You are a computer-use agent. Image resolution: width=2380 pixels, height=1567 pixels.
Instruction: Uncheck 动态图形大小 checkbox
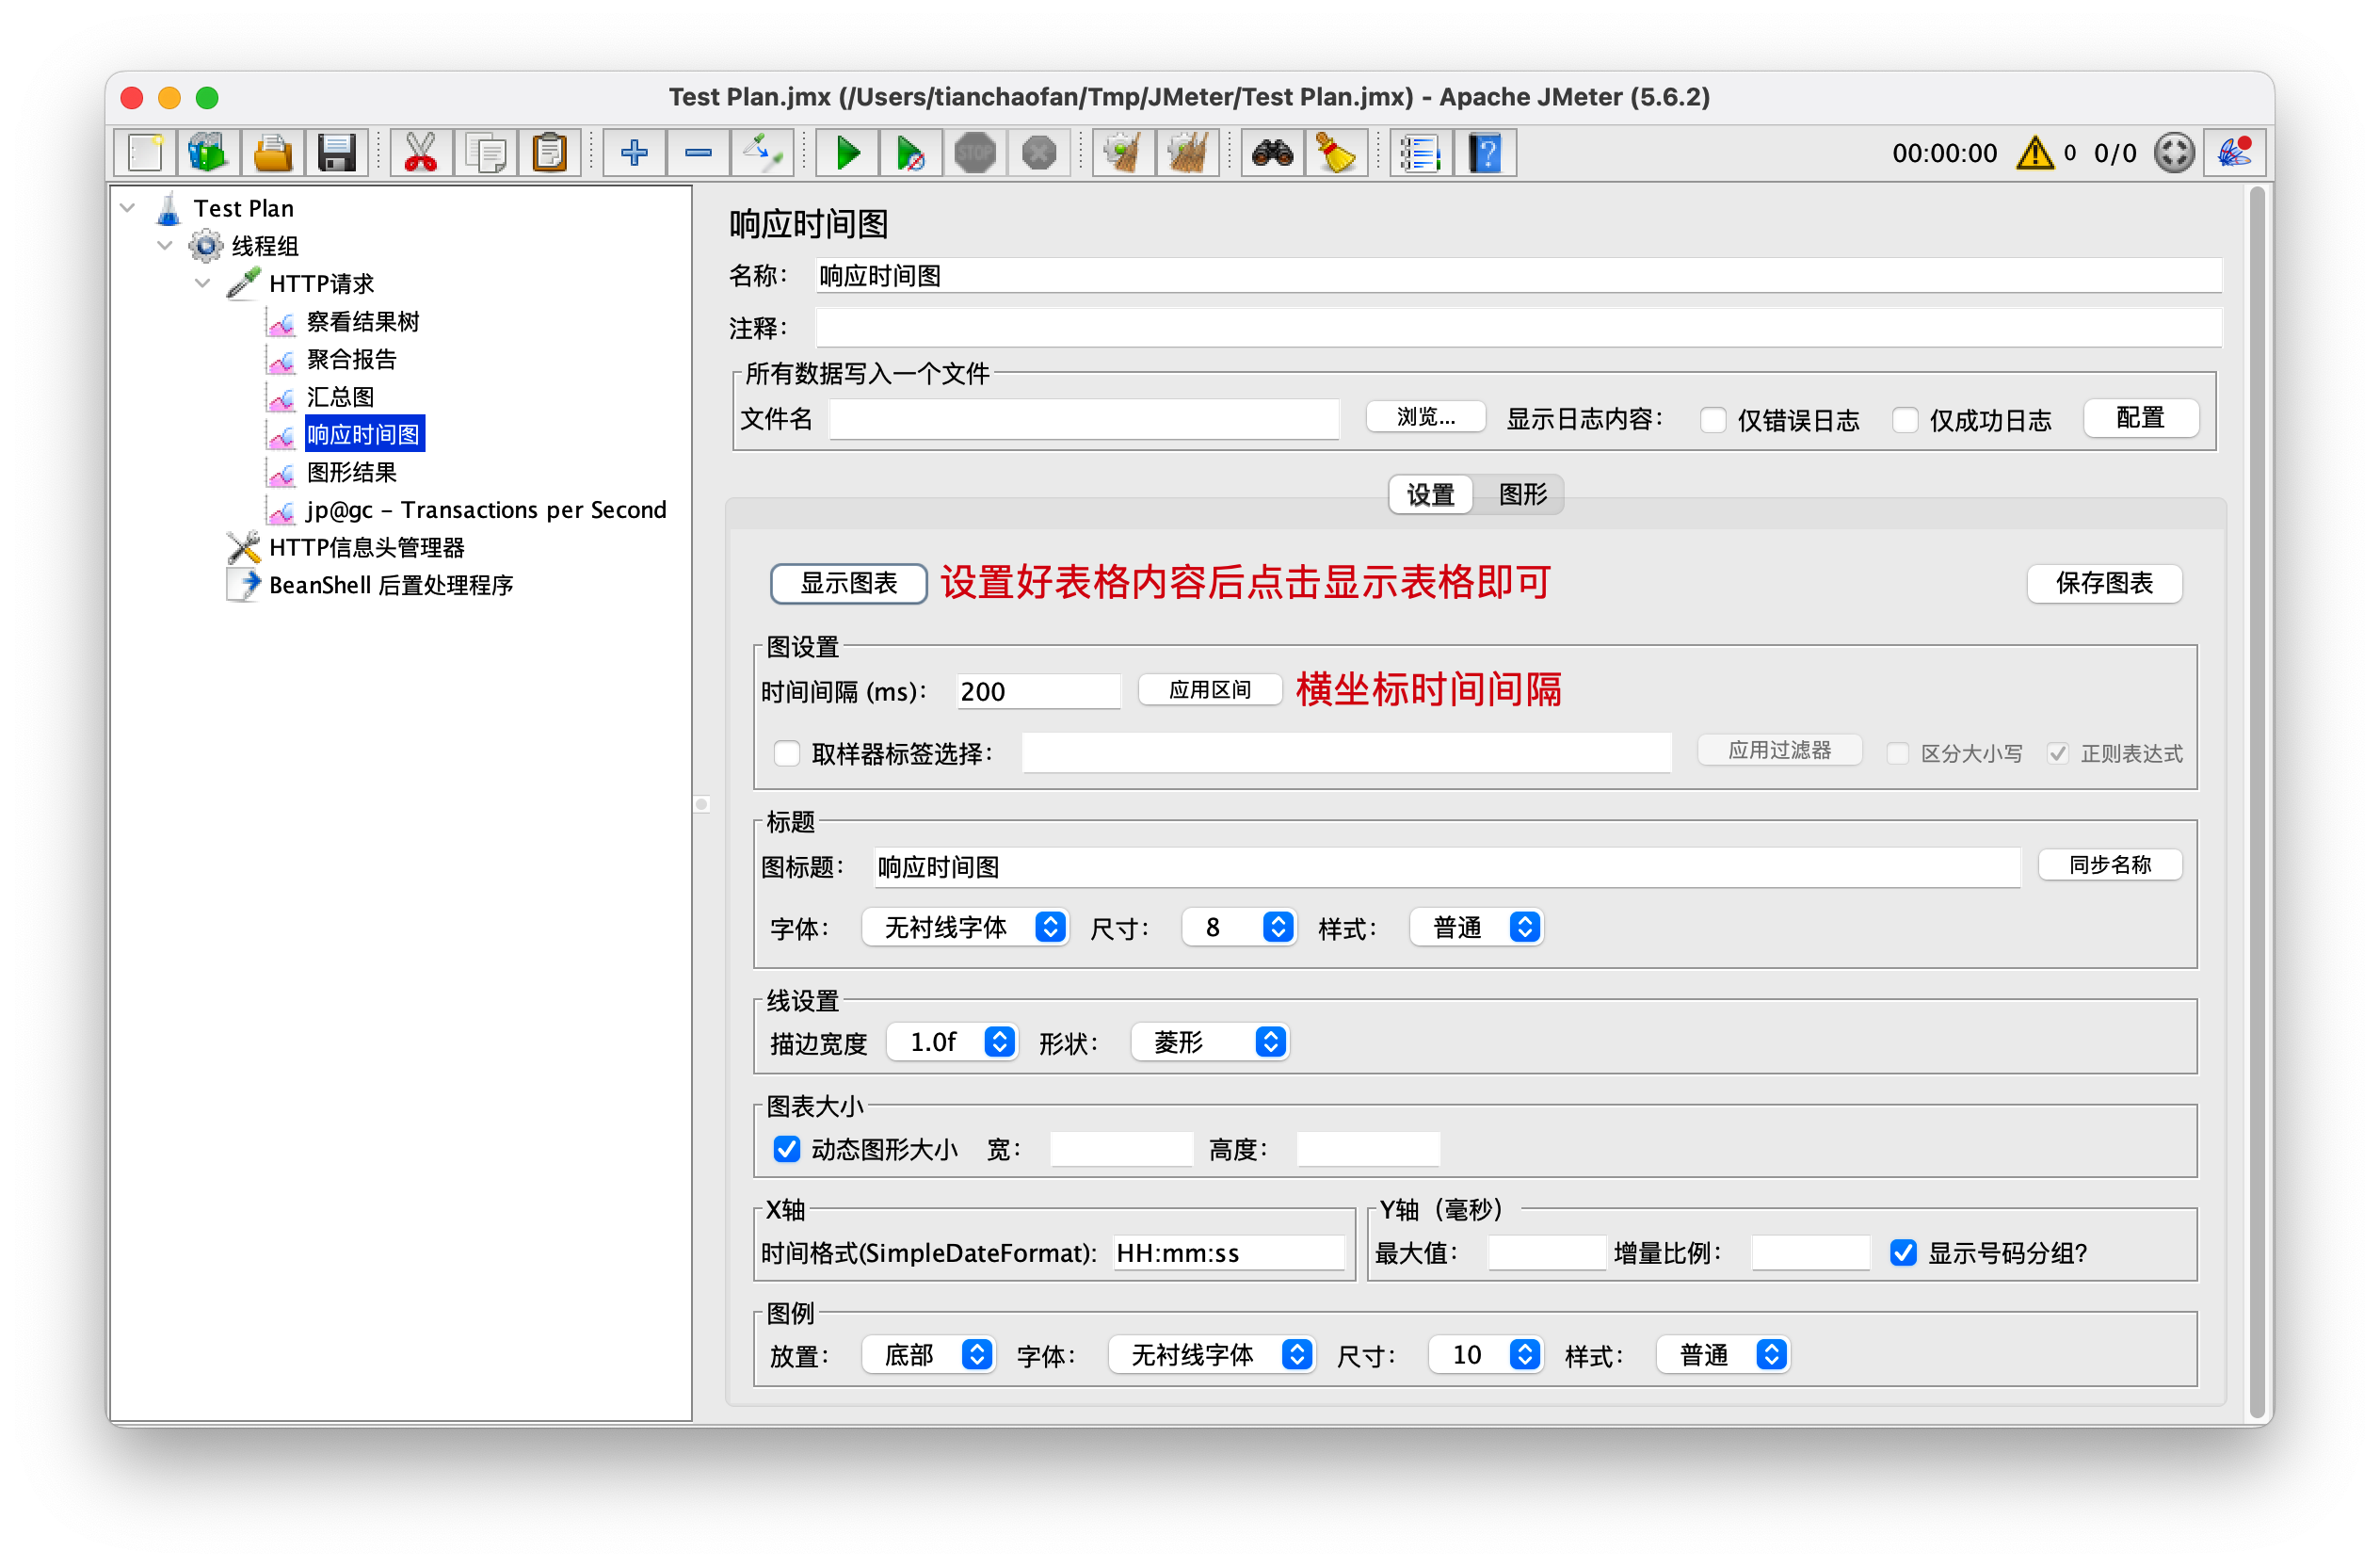click(787, 1148)
